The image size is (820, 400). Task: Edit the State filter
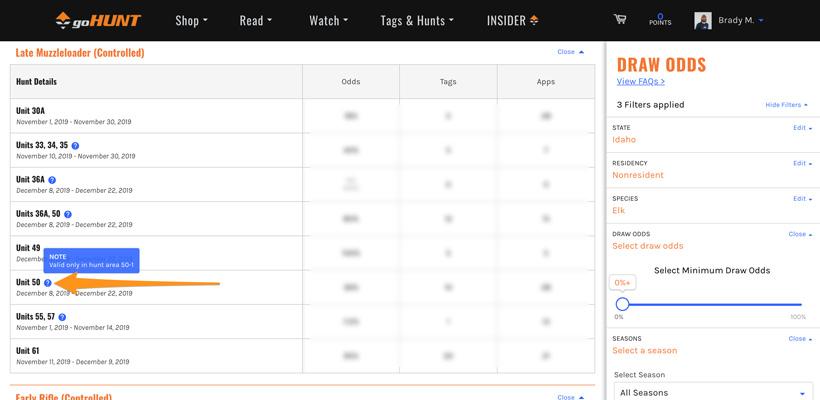pos(799,128)
